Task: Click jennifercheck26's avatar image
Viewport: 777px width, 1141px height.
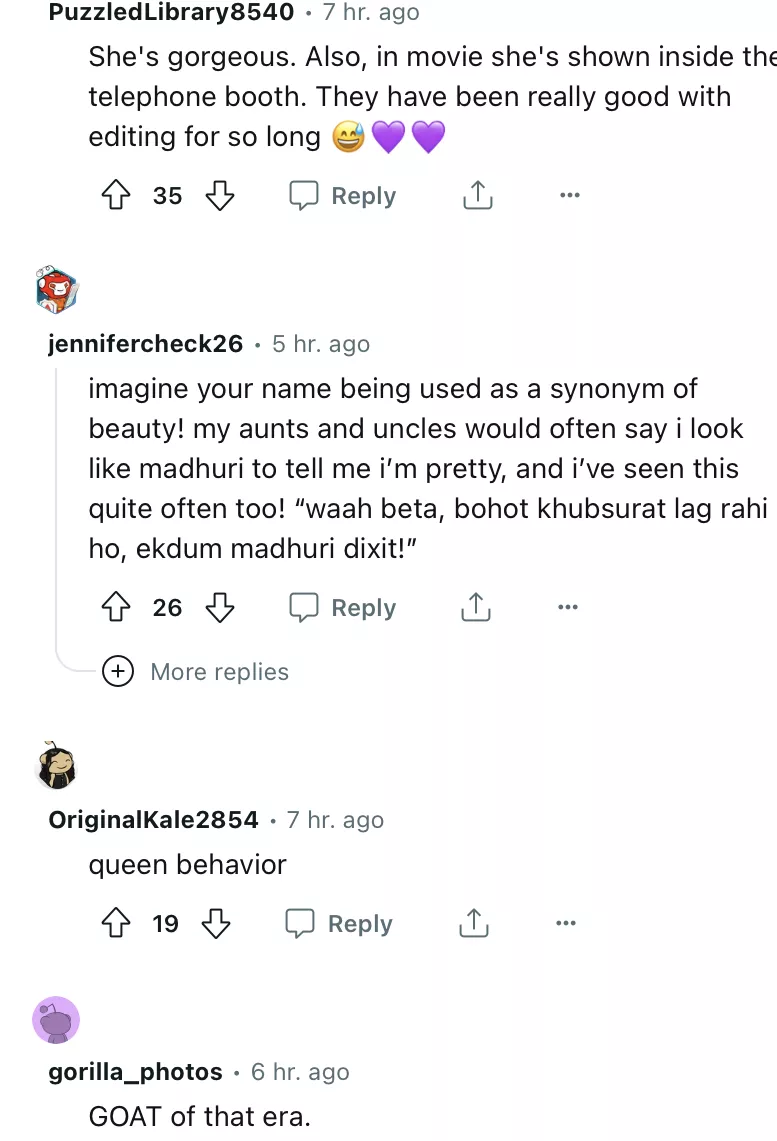Action: (x=56, y=291)
